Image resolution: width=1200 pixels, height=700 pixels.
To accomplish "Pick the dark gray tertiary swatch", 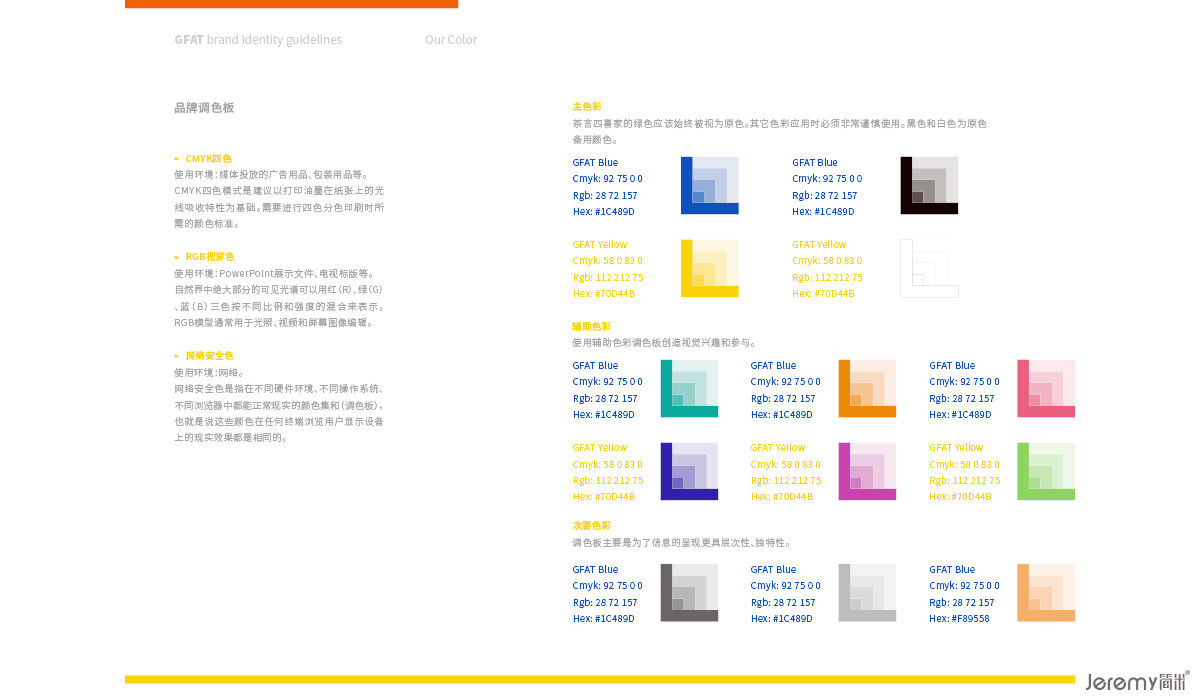I will click(689, 593).
